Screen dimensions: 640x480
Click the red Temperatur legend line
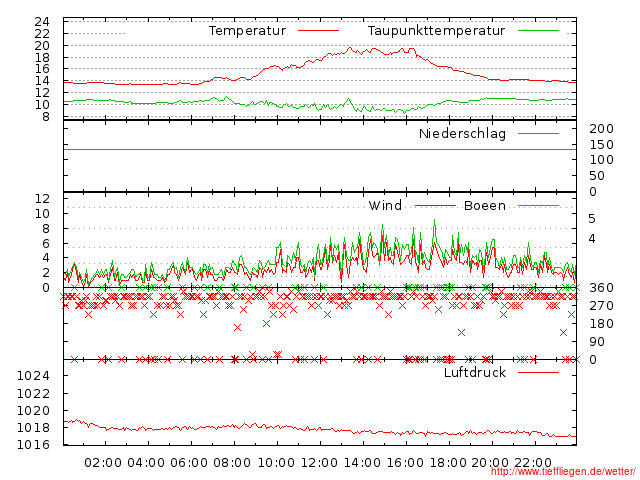318,31
